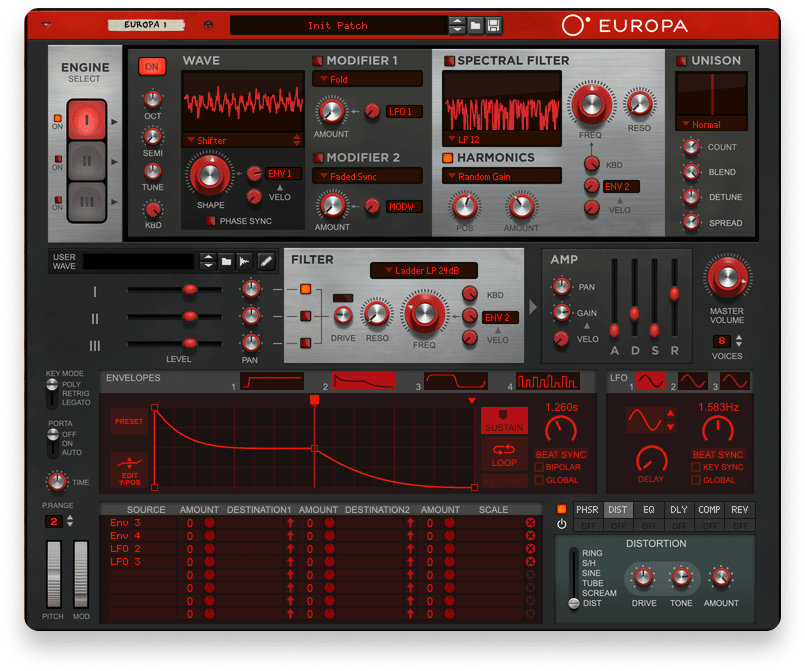Image resolution: width=805 pixels, height=671 pixels.
Task: Click the envelope BEAT SYNC button
Action: pyautogui.click(x=561, y=455)
